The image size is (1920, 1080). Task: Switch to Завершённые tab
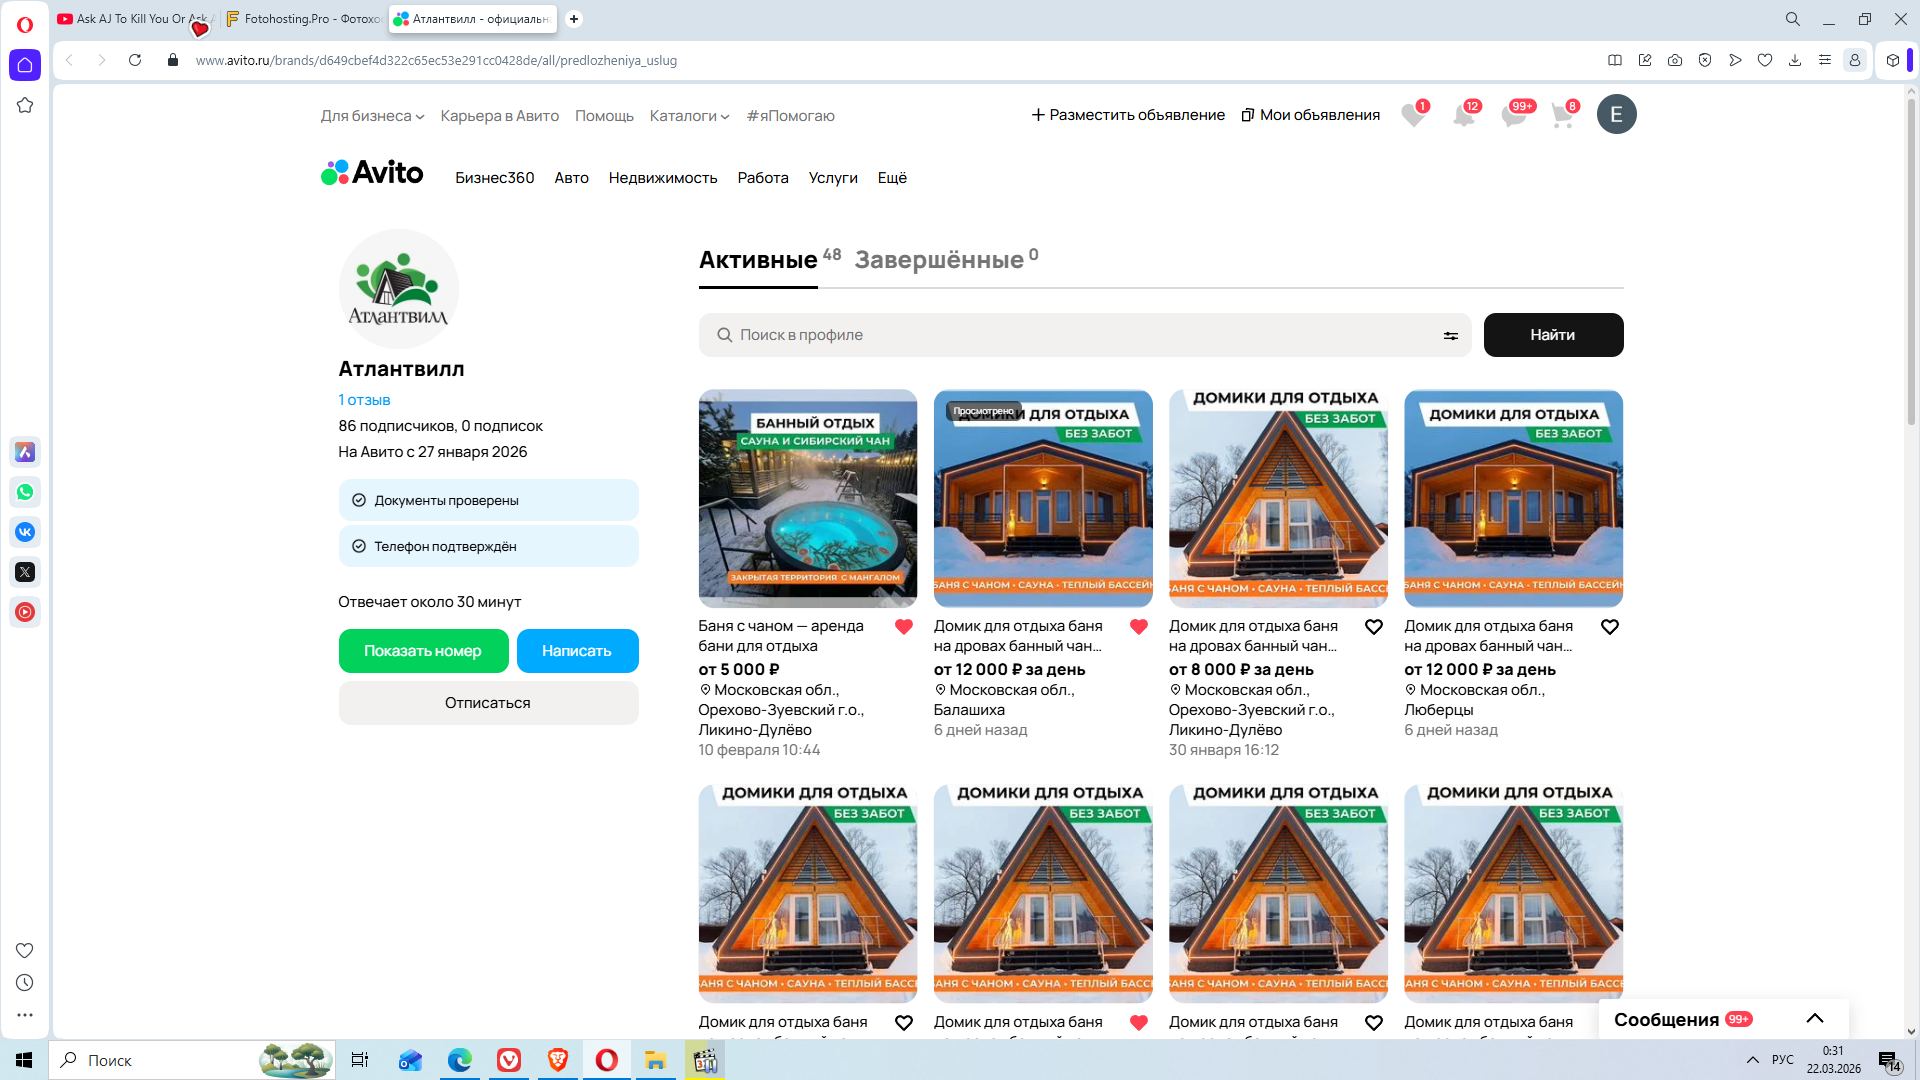click(939, 260)
